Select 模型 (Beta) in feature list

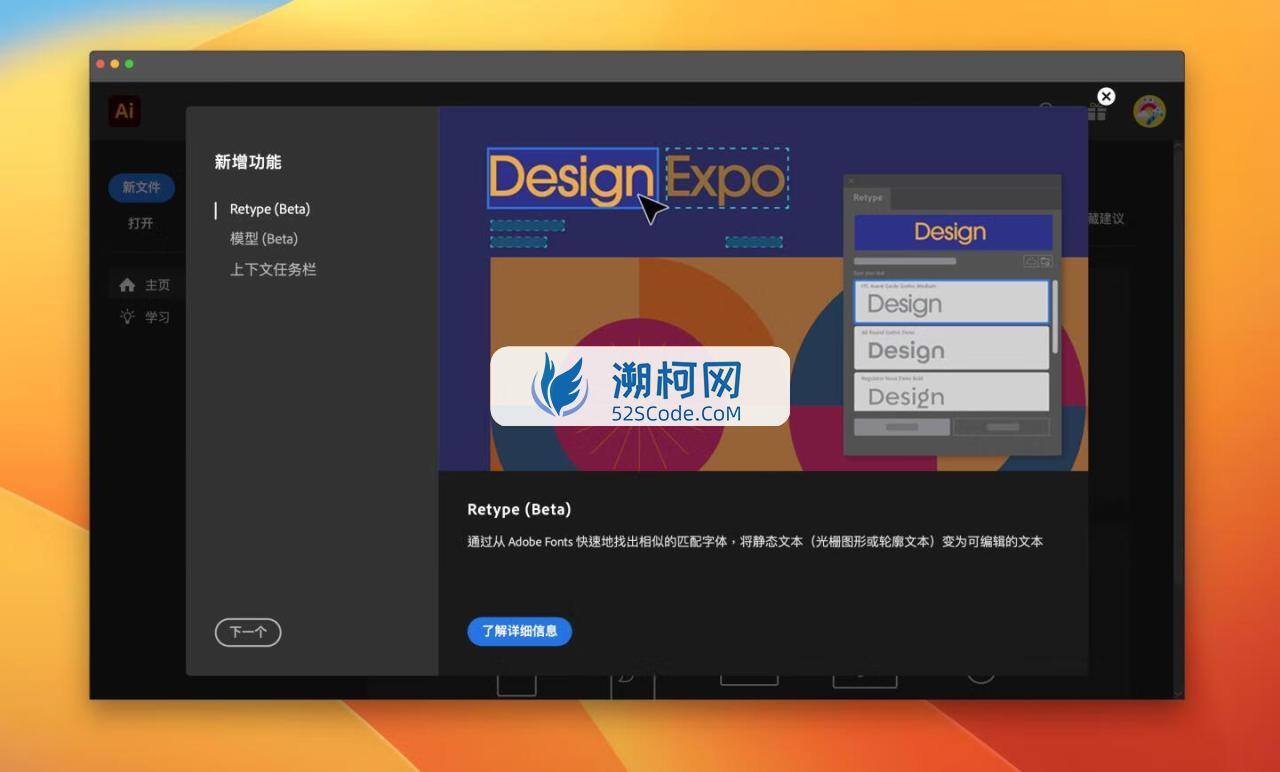264,239
